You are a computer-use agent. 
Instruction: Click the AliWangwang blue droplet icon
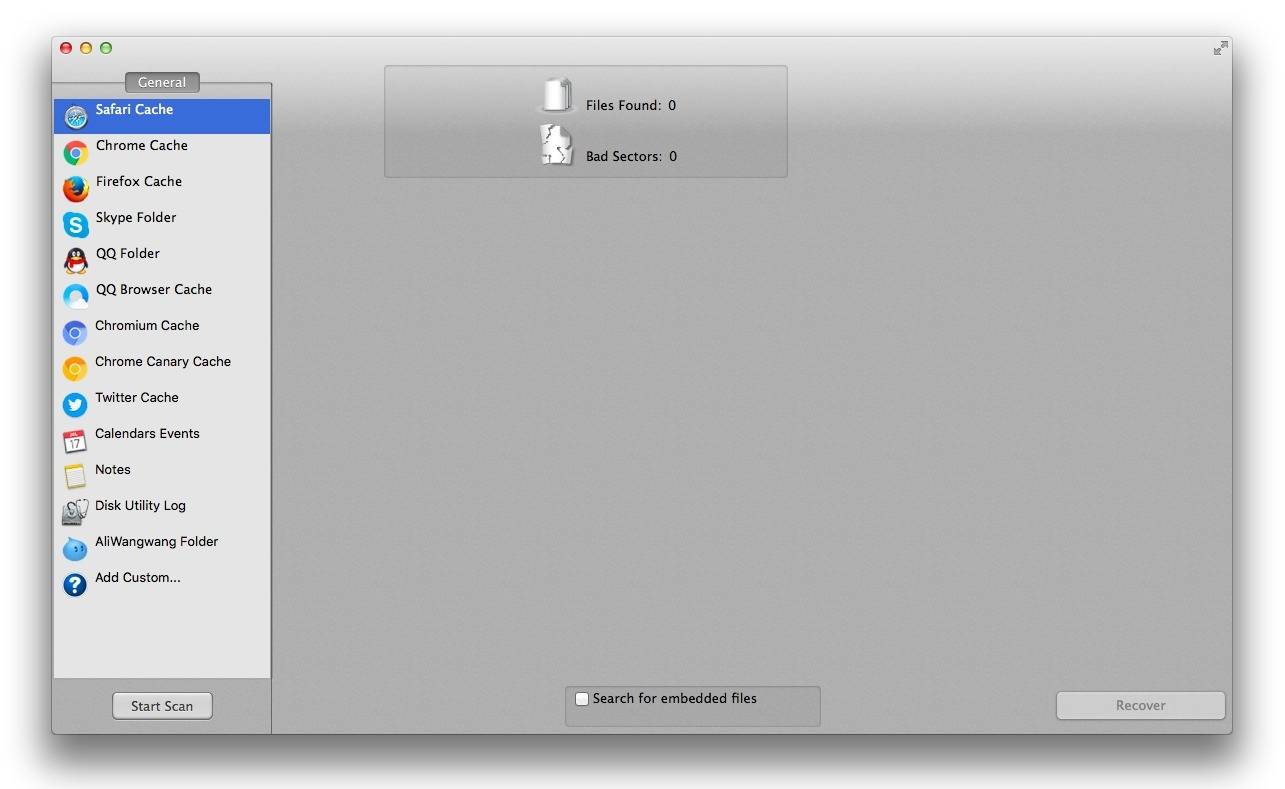(75, 549)
